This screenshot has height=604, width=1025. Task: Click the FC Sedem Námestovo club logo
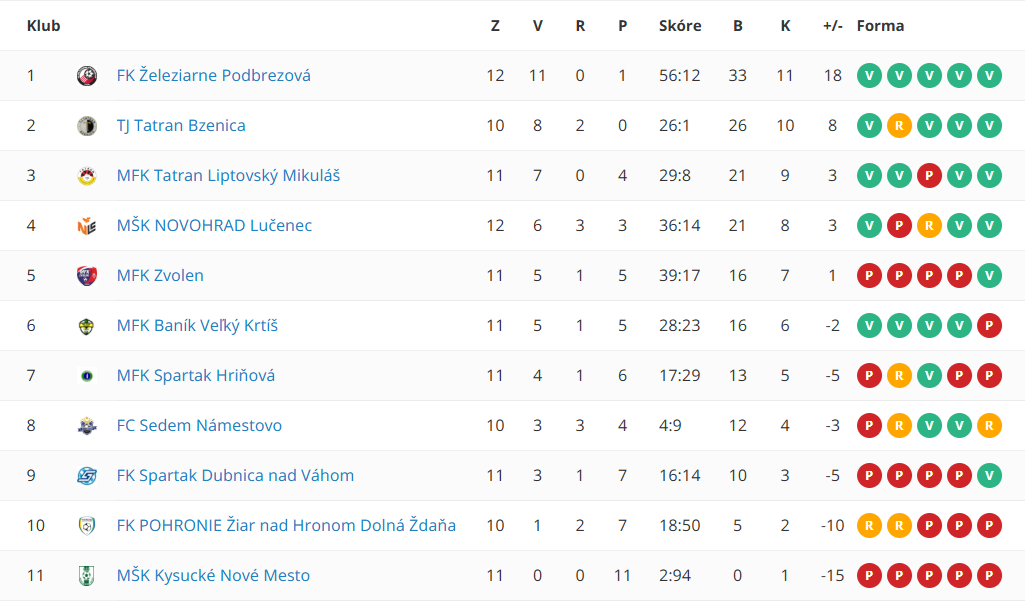click(87, 426)
